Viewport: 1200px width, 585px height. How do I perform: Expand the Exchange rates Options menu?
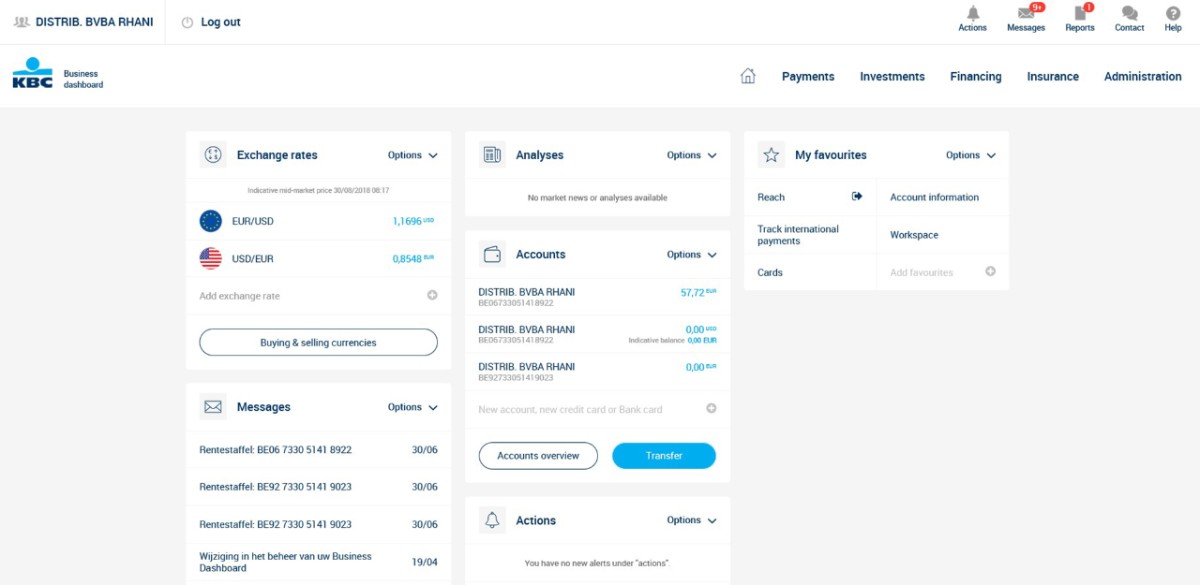point(412,155)
